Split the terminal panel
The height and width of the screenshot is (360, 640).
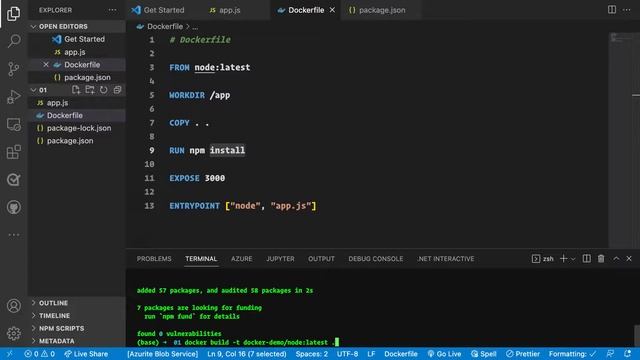click(x=587, y=258)
